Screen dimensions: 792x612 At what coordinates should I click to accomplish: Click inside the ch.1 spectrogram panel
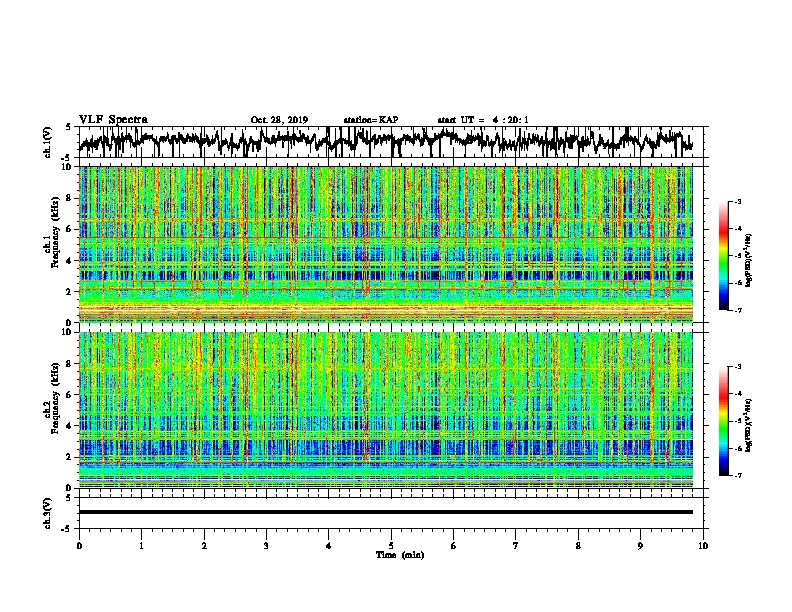(x=385, y=244)
